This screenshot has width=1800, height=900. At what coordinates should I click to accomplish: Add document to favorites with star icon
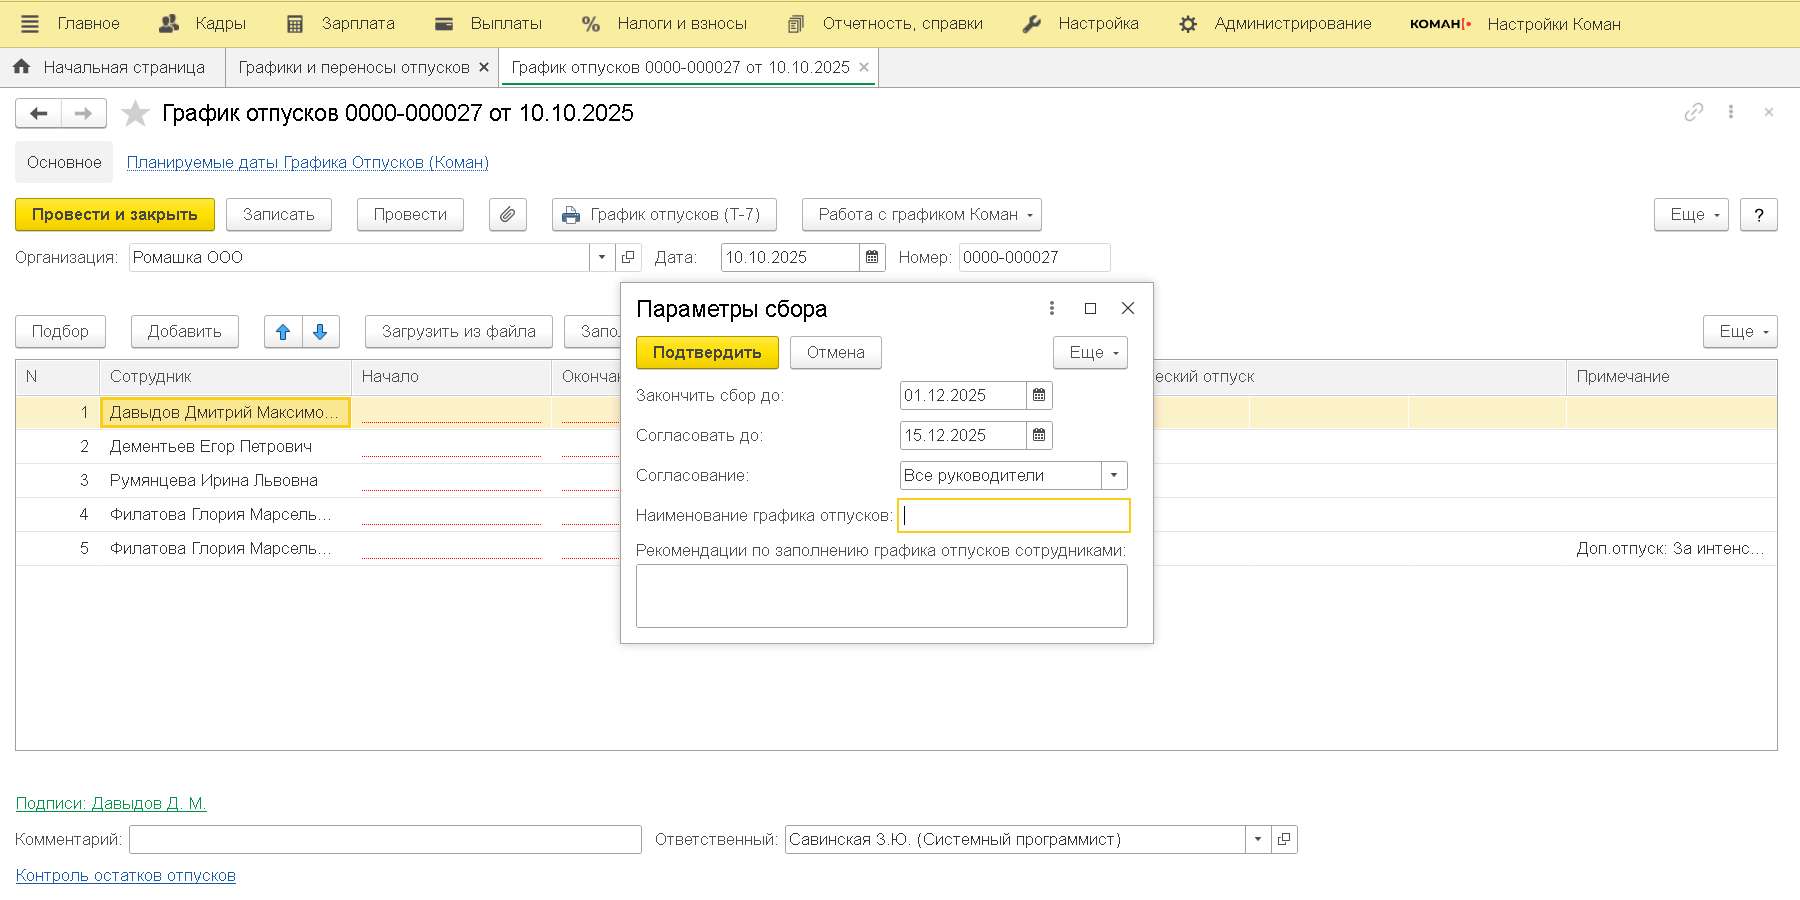135,114
